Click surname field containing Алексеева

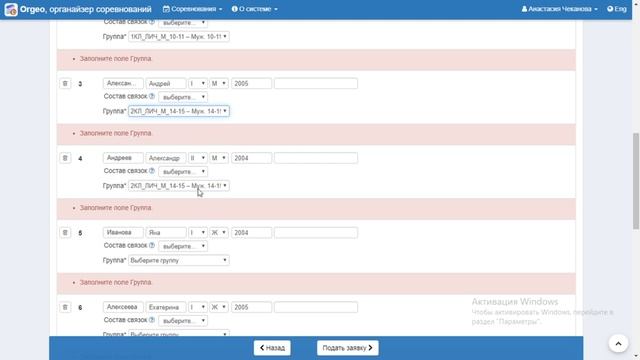[x=123, y=307]
